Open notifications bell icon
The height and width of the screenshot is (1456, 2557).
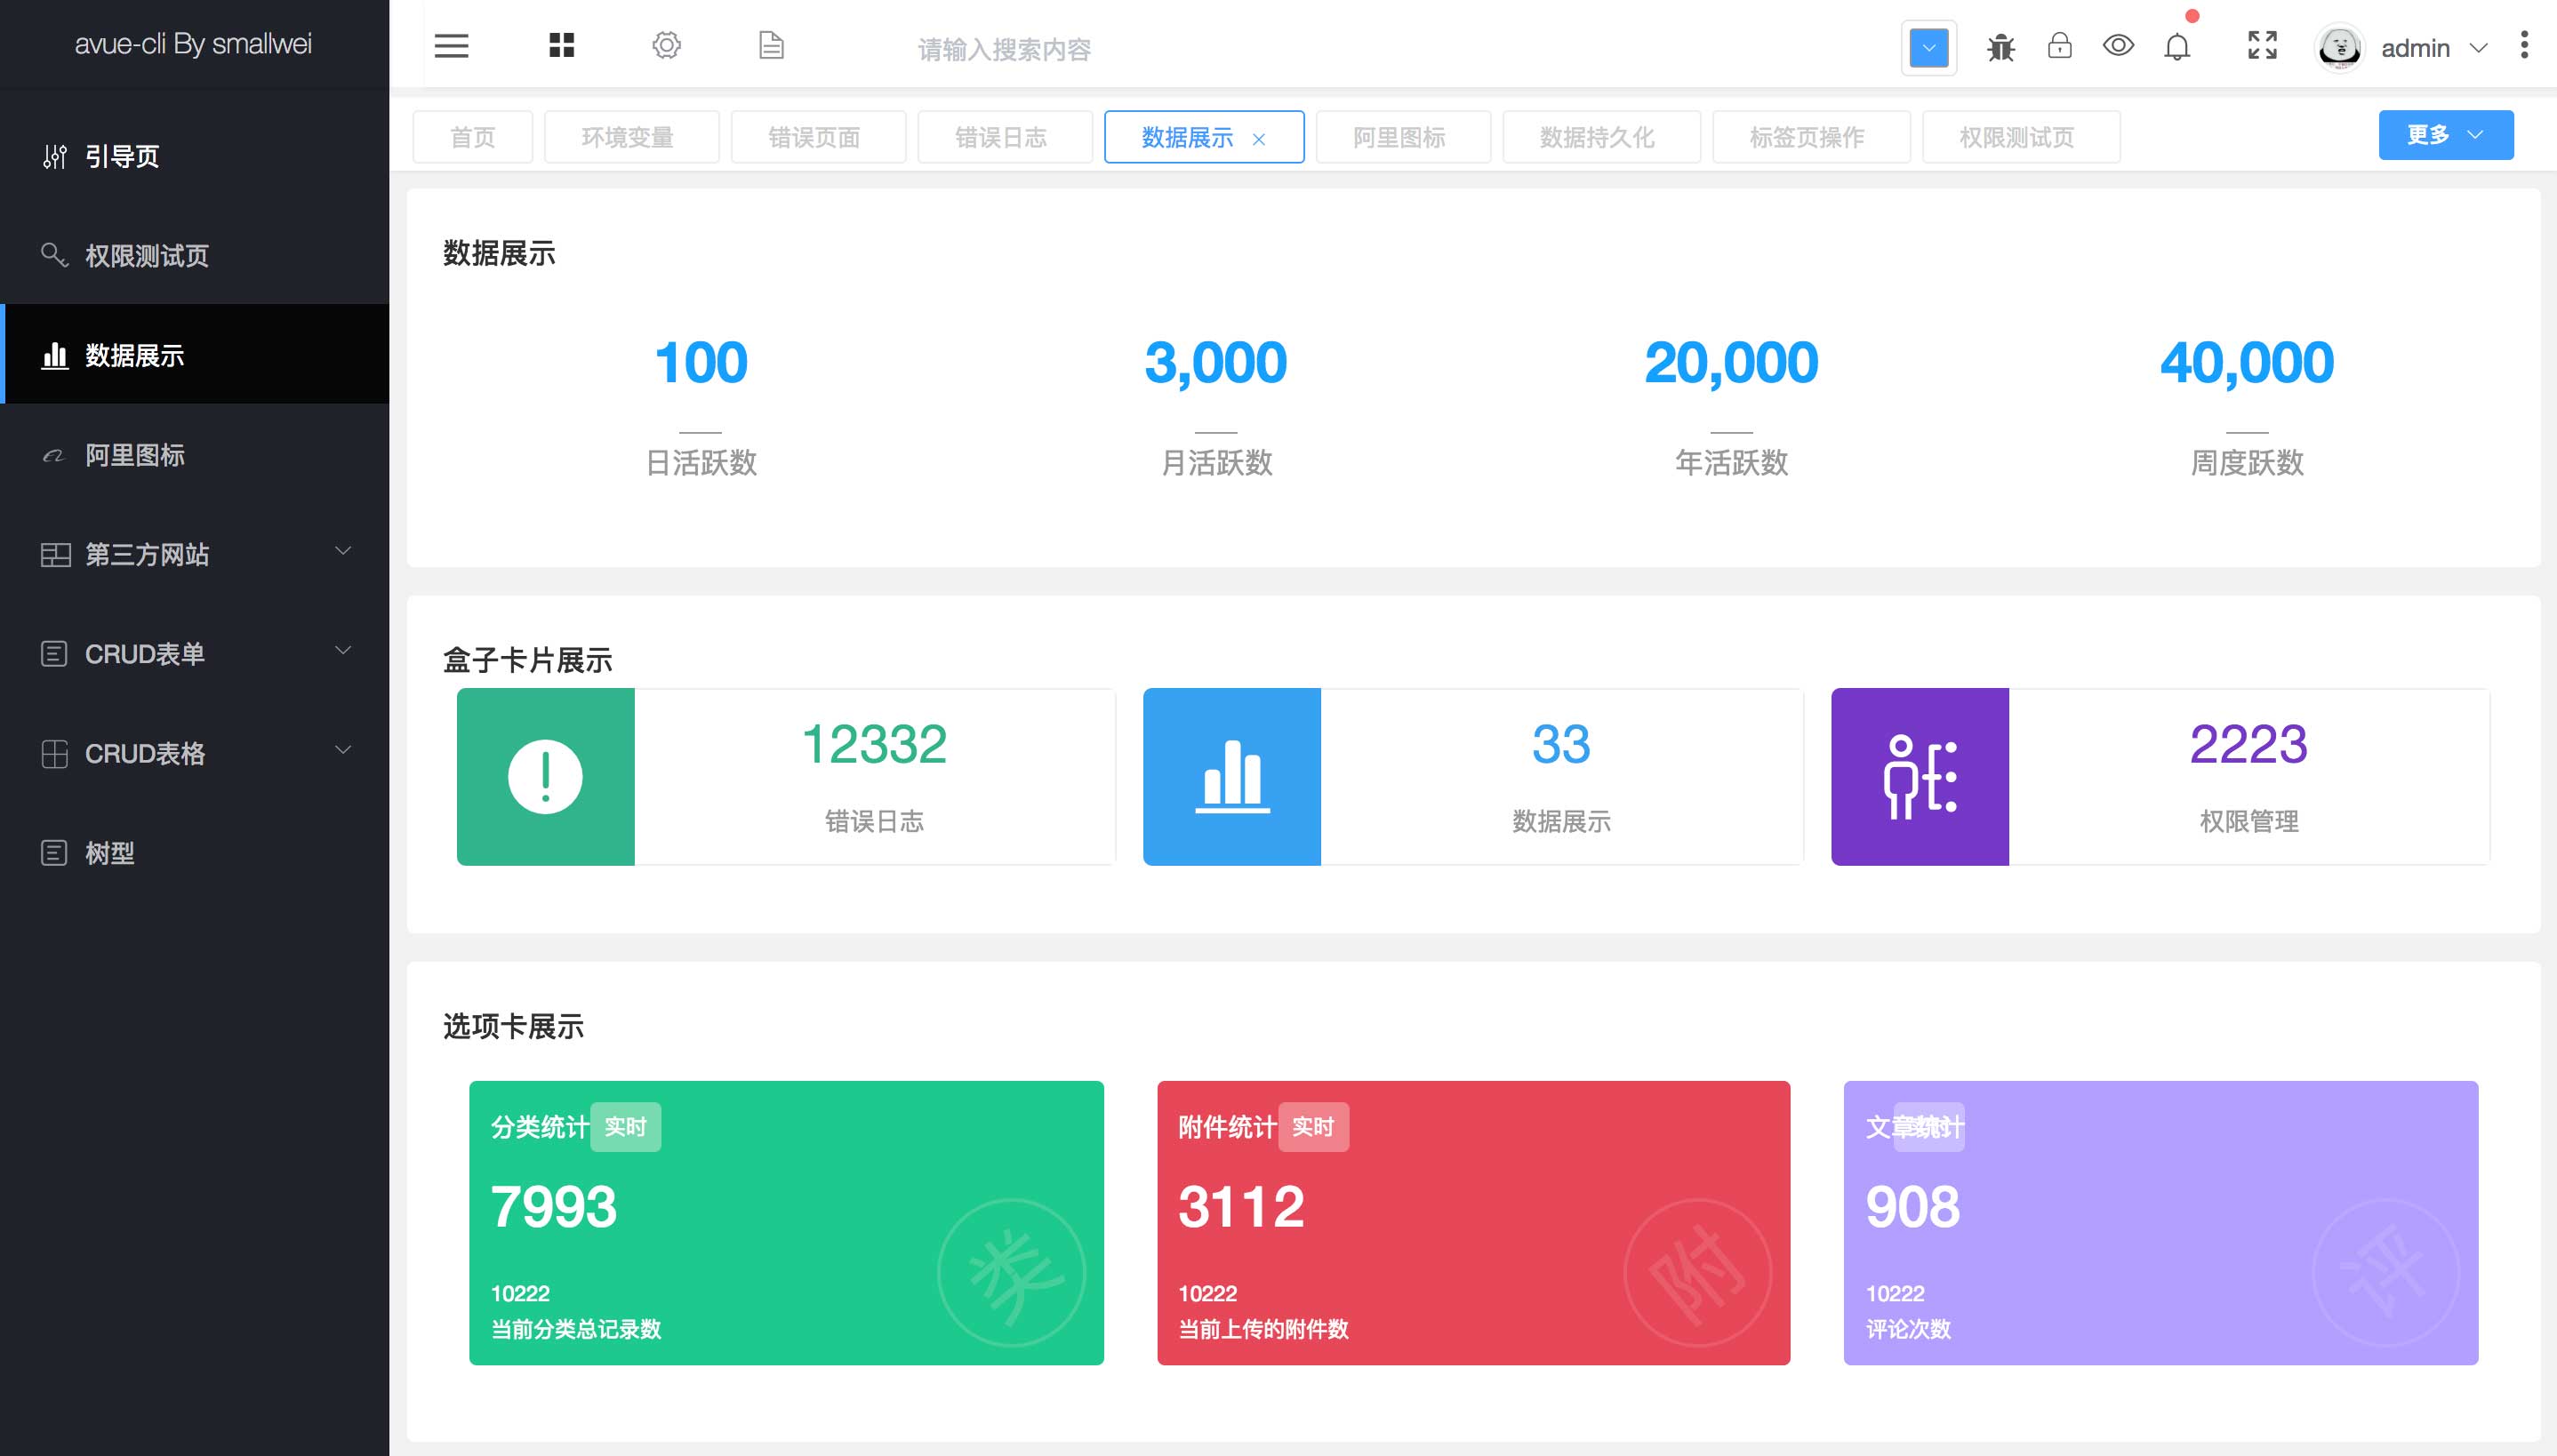pyautogui.click(x=2177, y=46)
